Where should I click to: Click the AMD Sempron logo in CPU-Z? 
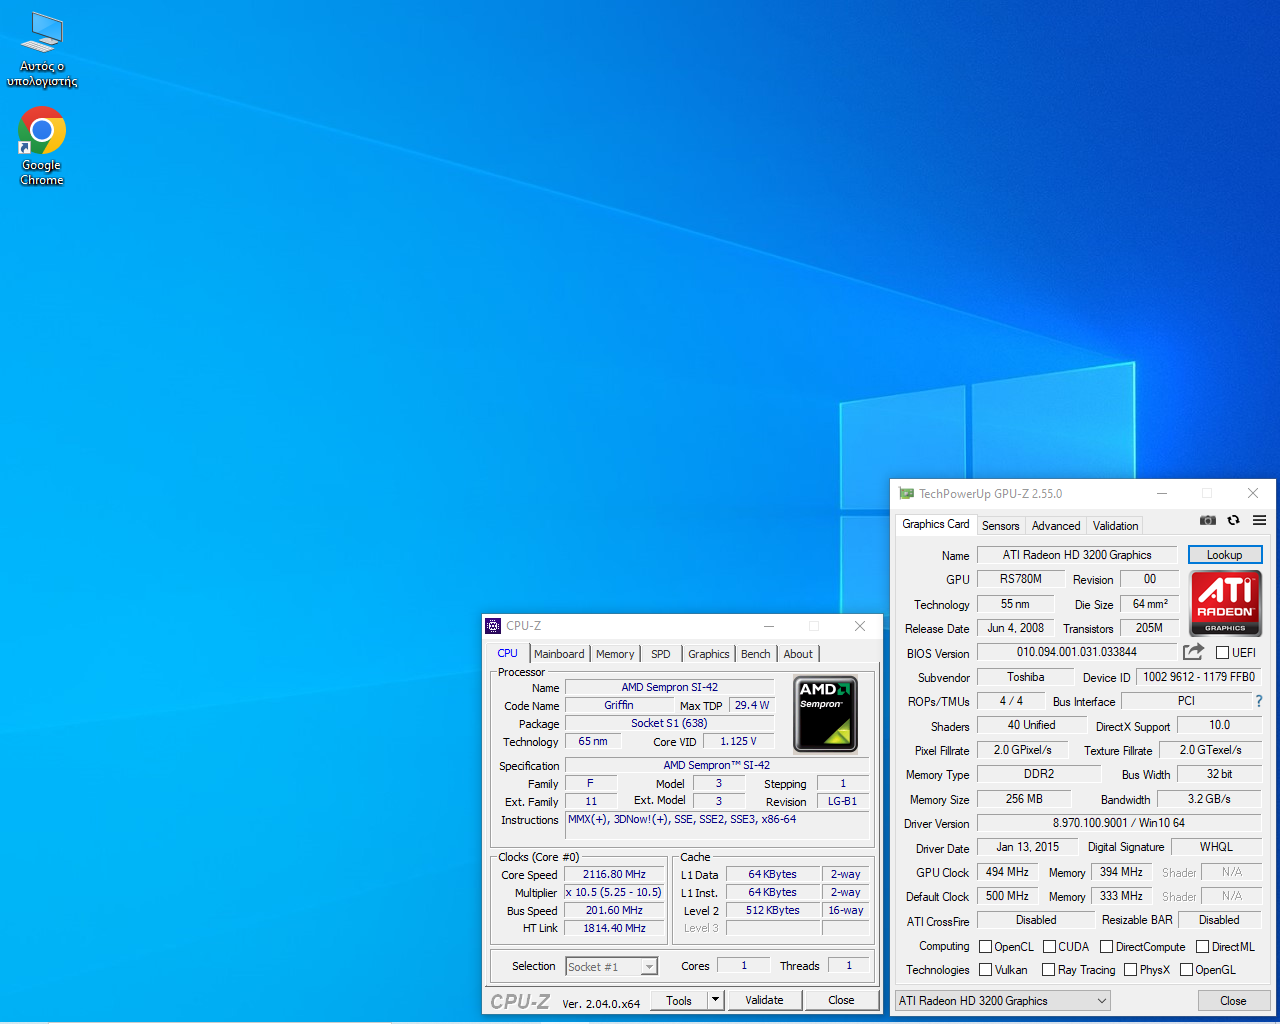coord(826,714)
